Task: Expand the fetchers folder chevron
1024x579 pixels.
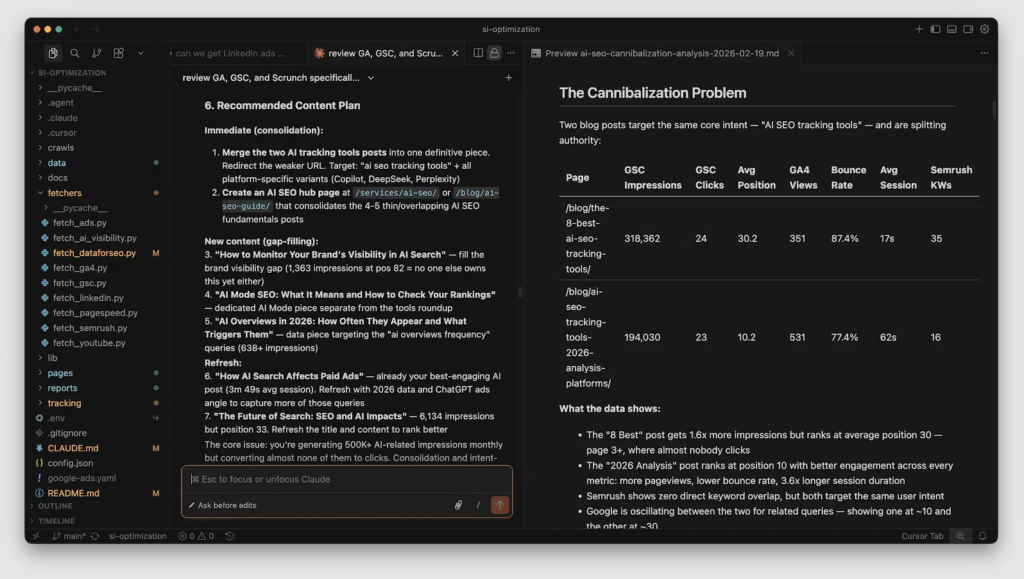Action: pyautogui.click(x=41, y=193)
